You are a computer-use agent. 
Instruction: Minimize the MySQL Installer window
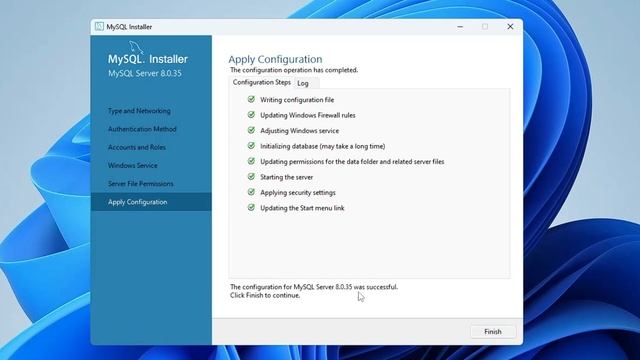click(460, 27)
